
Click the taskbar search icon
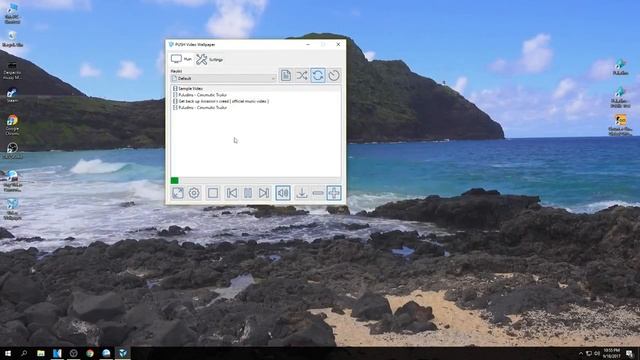point(24,353)
